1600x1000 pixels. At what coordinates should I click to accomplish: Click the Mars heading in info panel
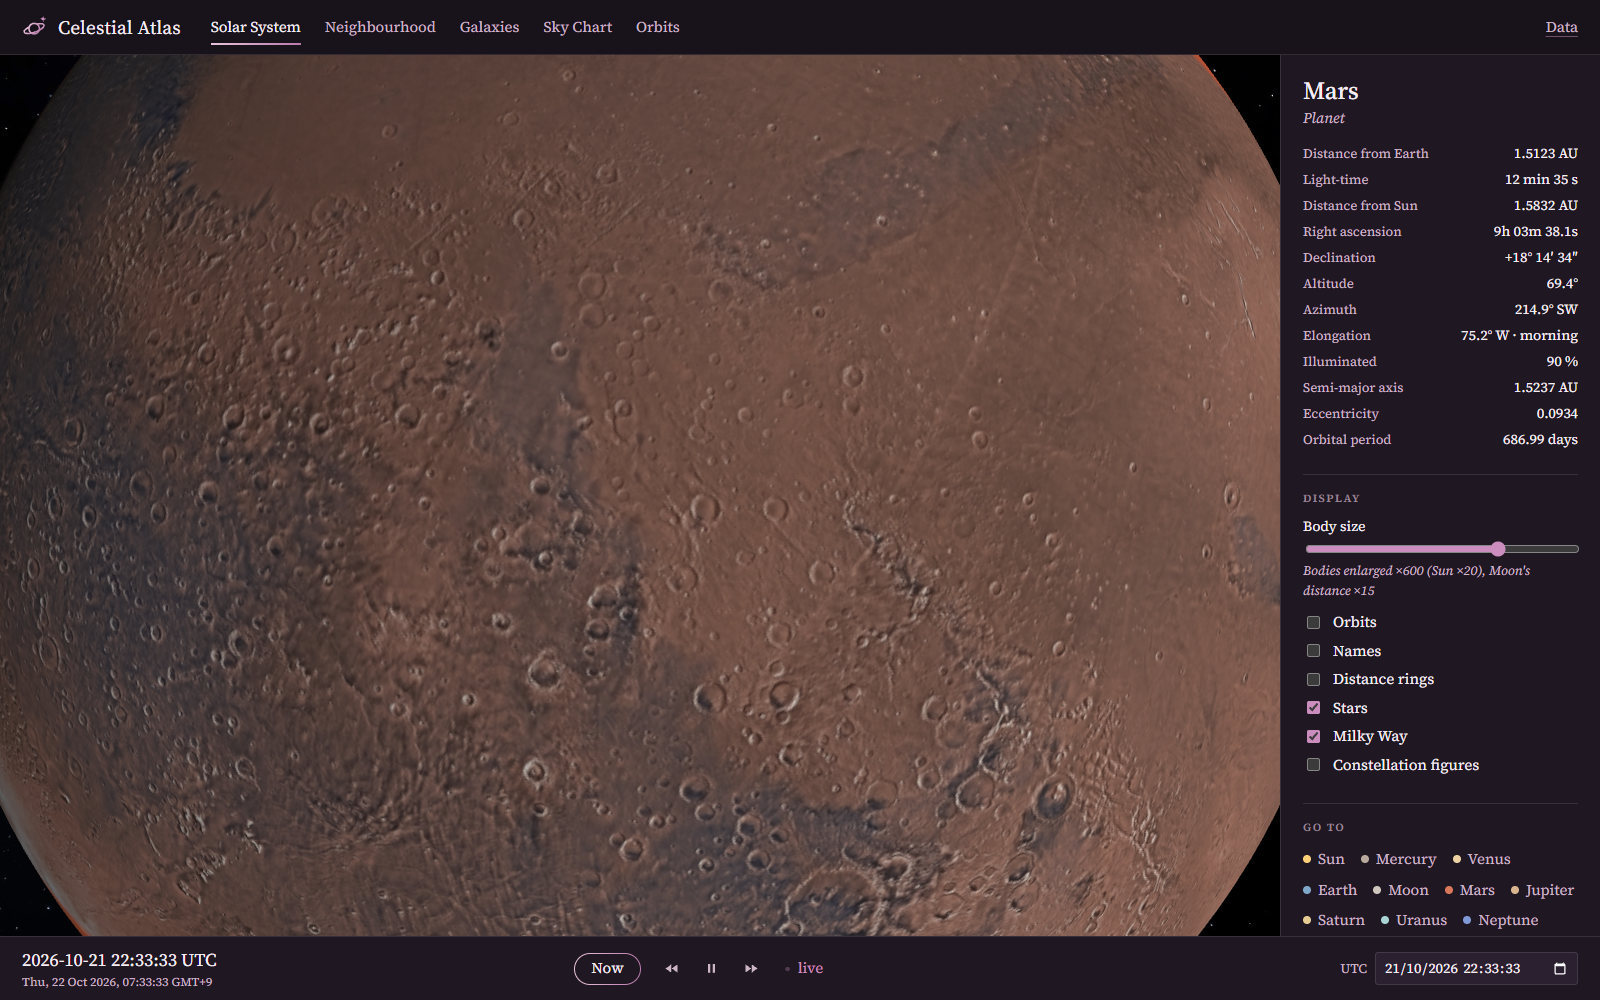[x=1330, y=91]
